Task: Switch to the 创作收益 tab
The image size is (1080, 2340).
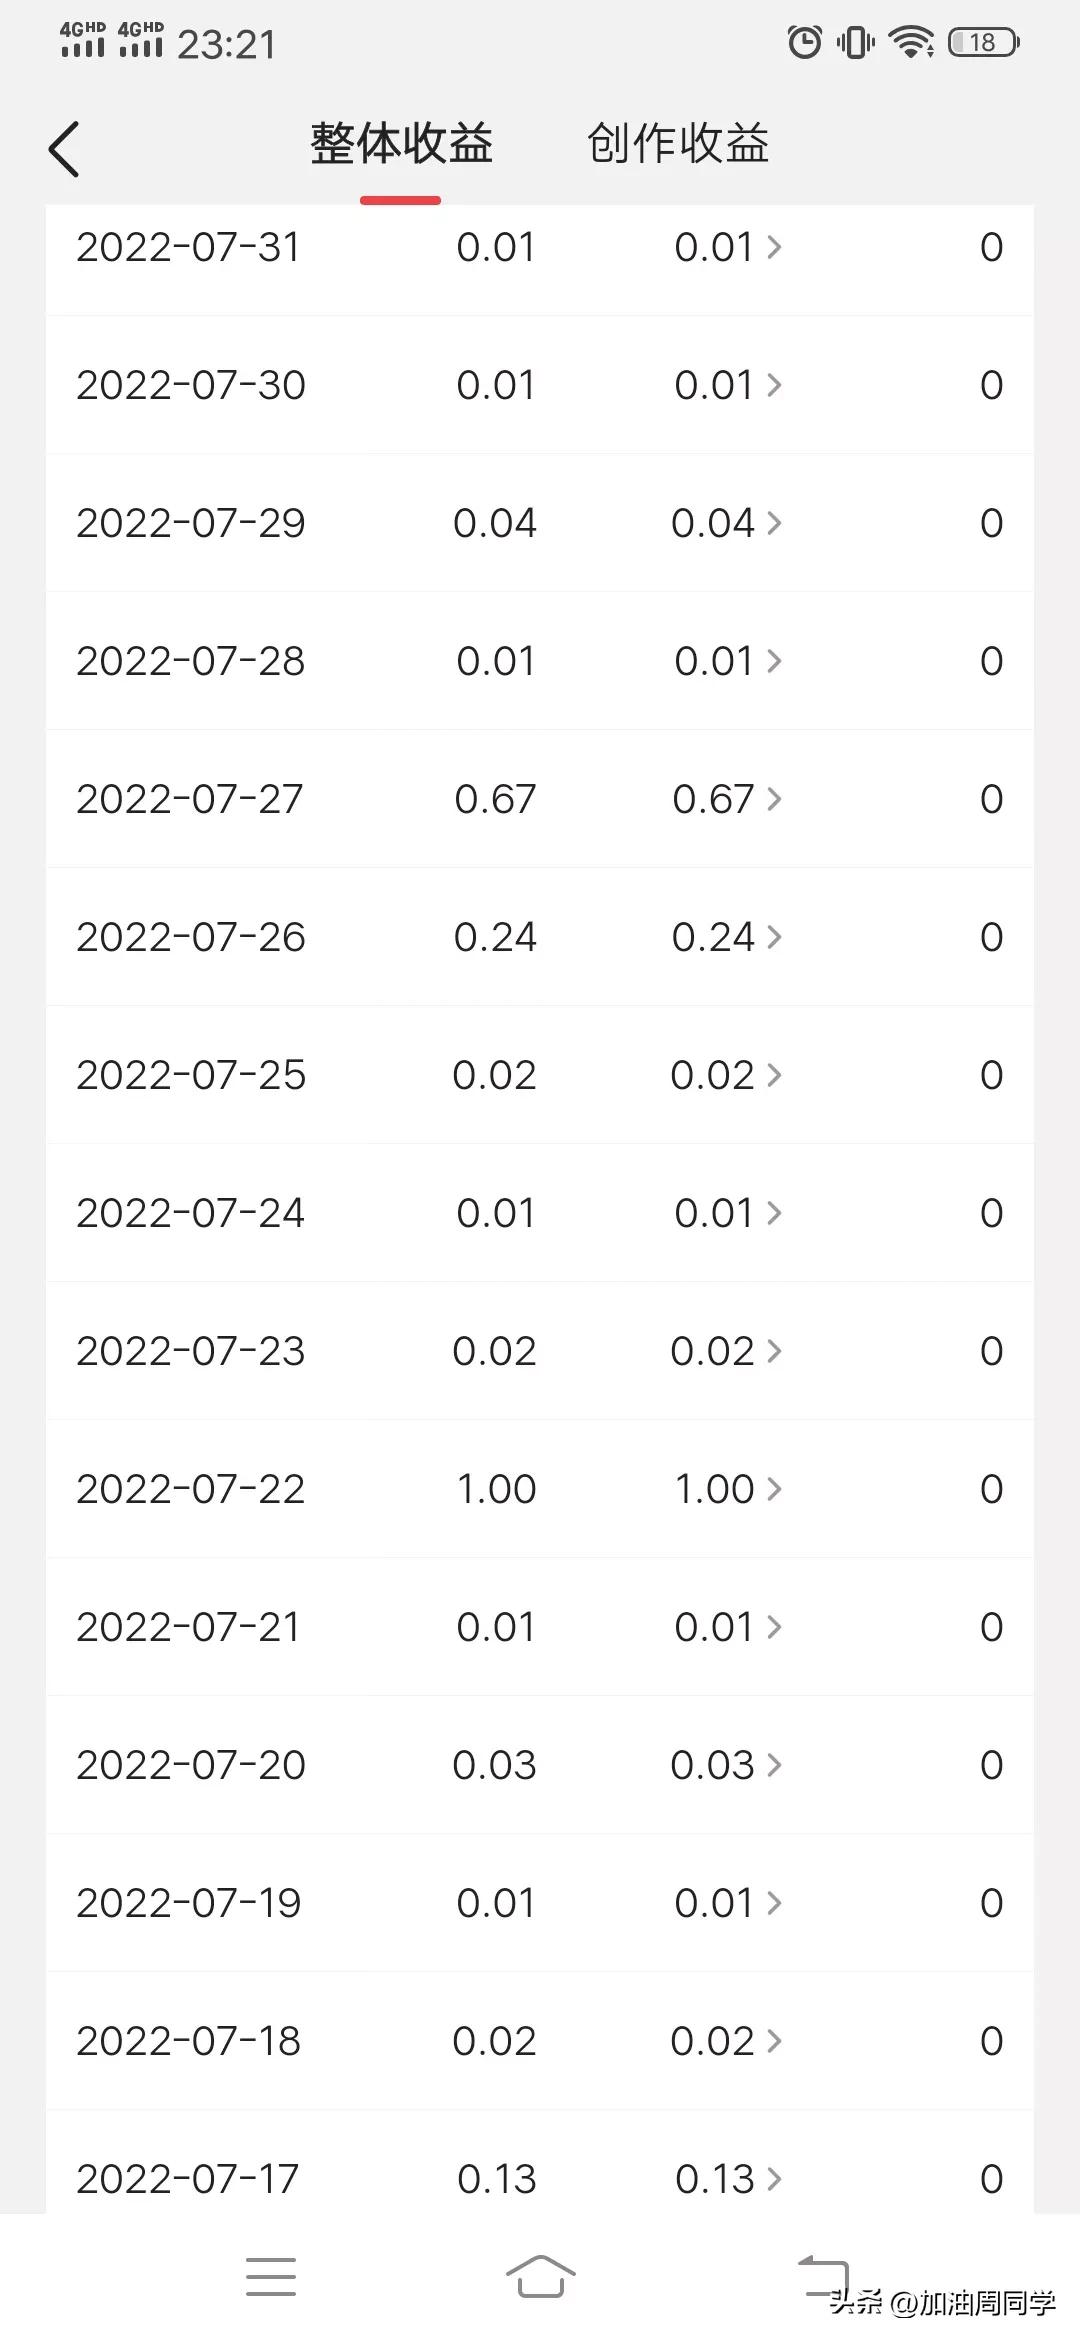Action: pos(678,144)
